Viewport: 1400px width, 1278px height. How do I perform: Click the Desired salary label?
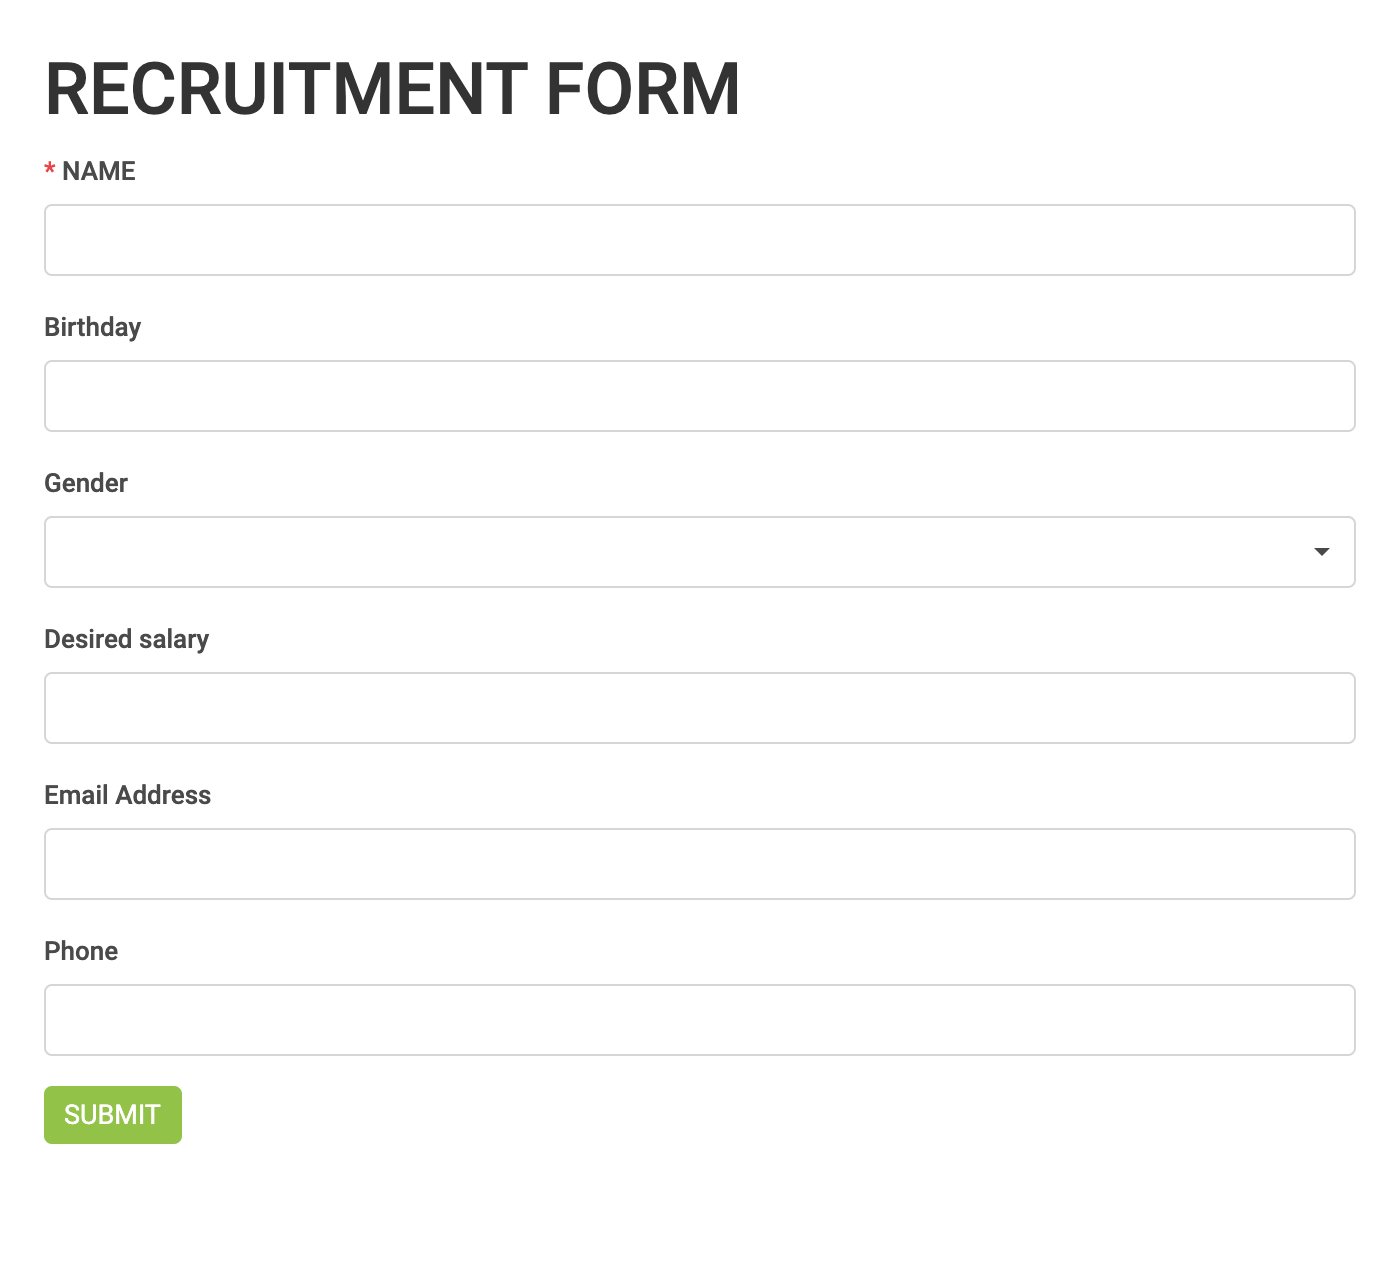click(126, 639)
